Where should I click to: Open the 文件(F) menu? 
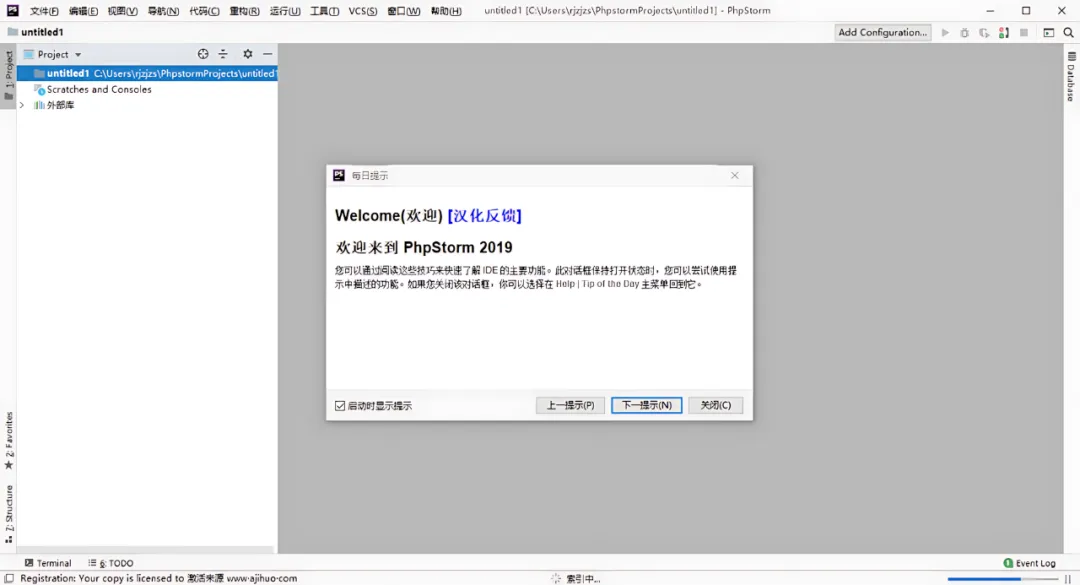point(43,11)
